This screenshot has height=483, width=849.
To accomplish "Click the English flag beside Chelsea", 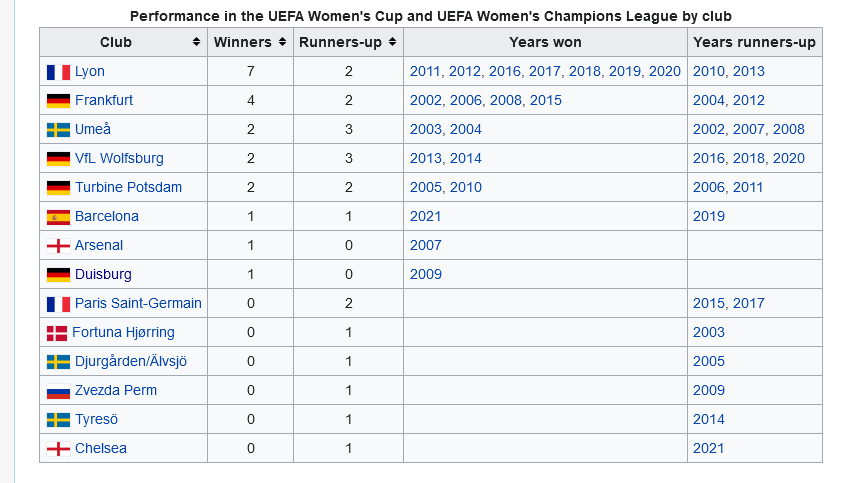I will click(58, 449).
